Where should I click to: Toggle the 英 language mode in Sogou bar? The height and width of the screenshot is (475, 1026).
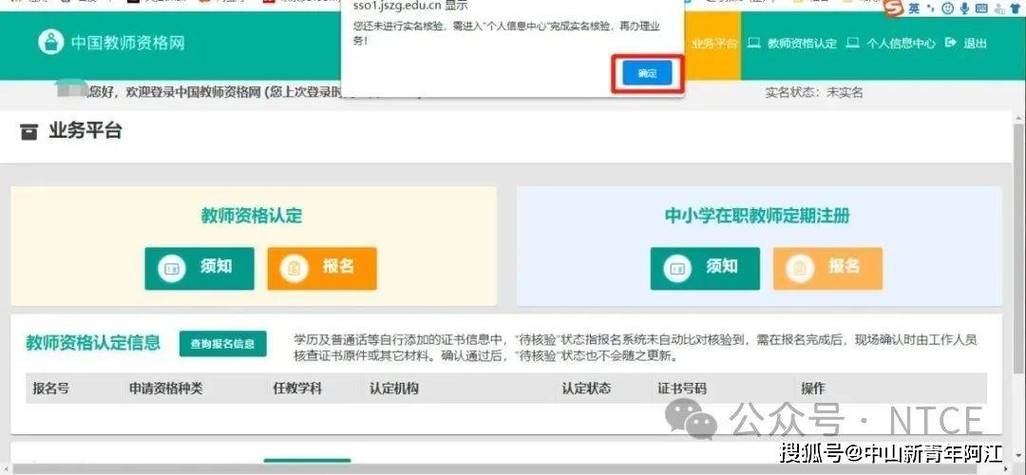pos(914,9)
